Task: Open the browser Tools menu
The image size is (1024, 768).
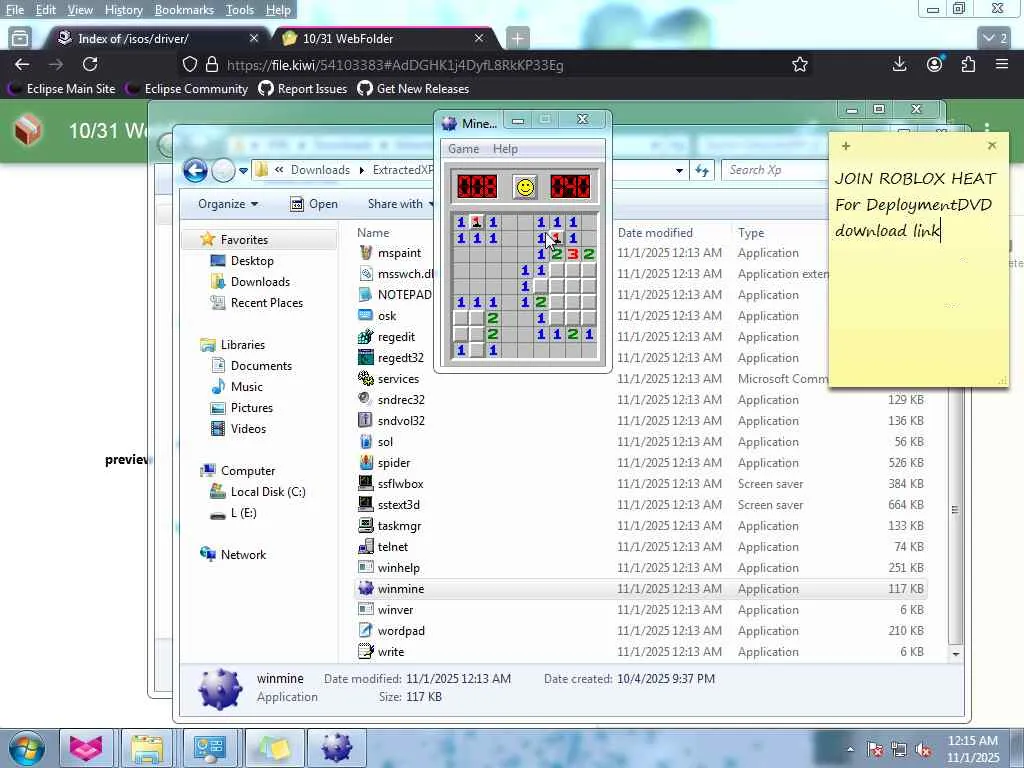Action: [x=239, y=10]
